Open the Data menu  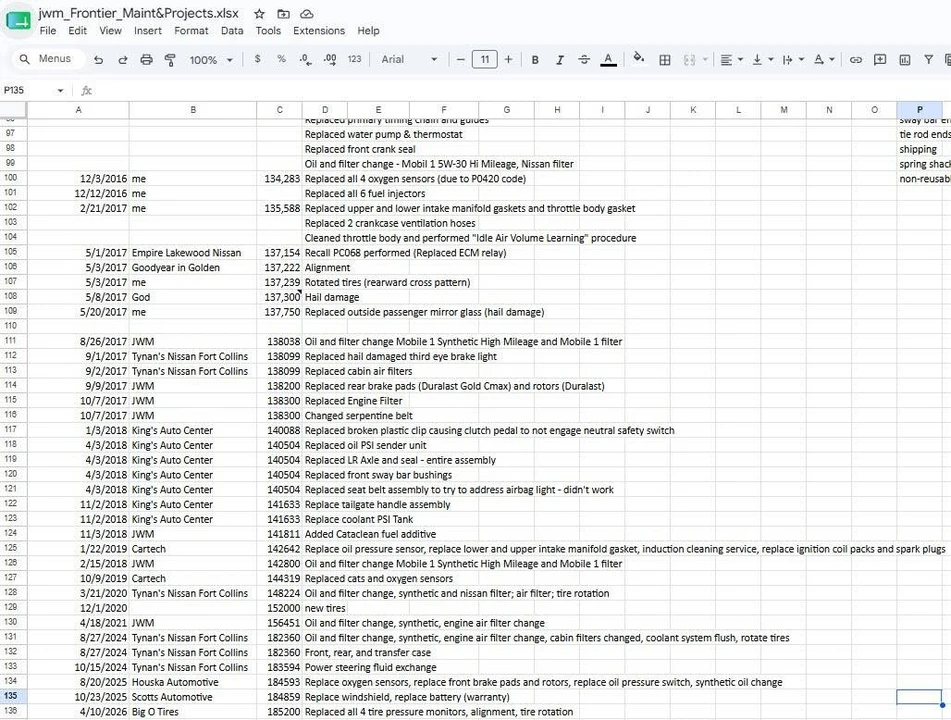pos(232,30)
